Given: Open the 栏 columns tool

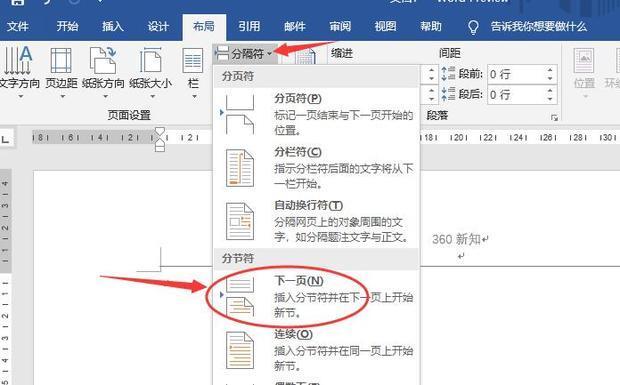Looking at the screenshot, I should click(x=193, y=72).
